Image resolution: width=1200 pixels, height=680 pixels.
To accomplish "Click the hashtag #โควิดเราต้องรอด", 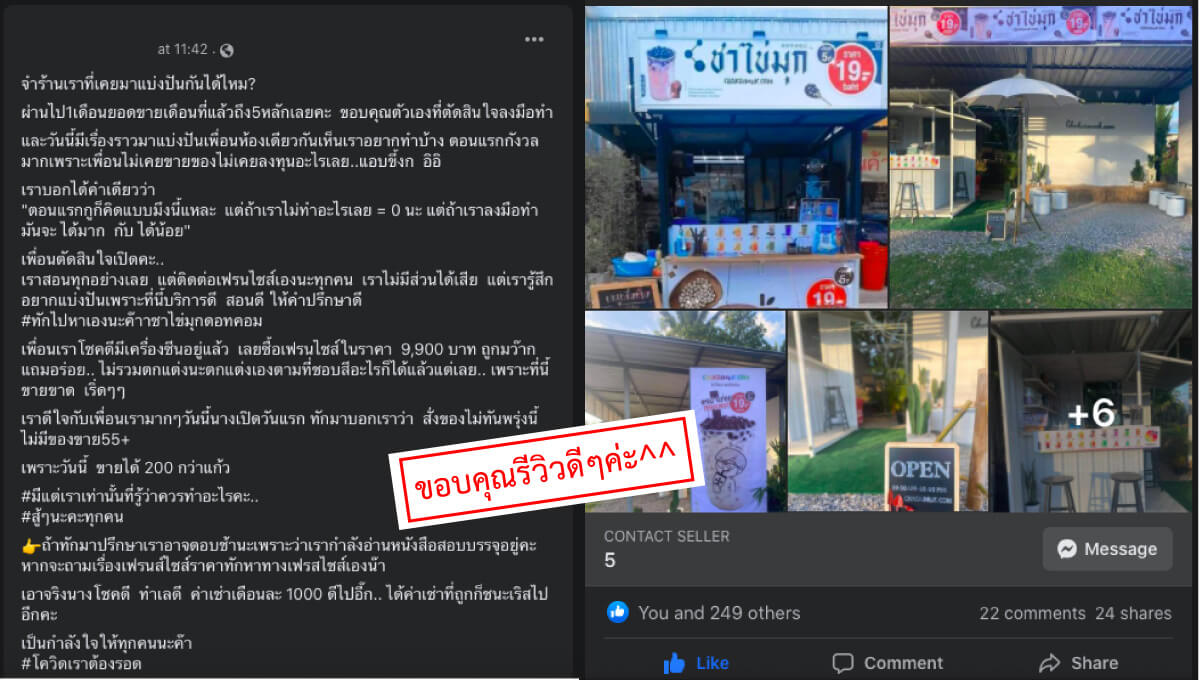I will (x=81, y=663).
